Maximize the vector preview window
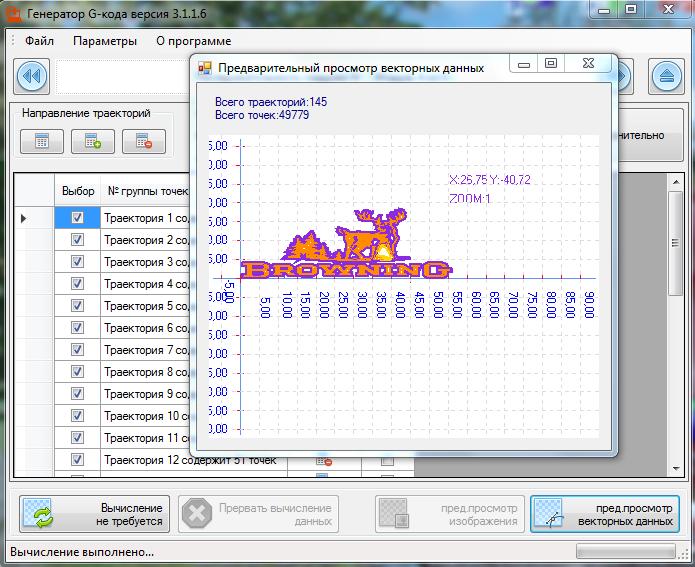The height and width of the screenshot is (567, 695). (551, 64)
